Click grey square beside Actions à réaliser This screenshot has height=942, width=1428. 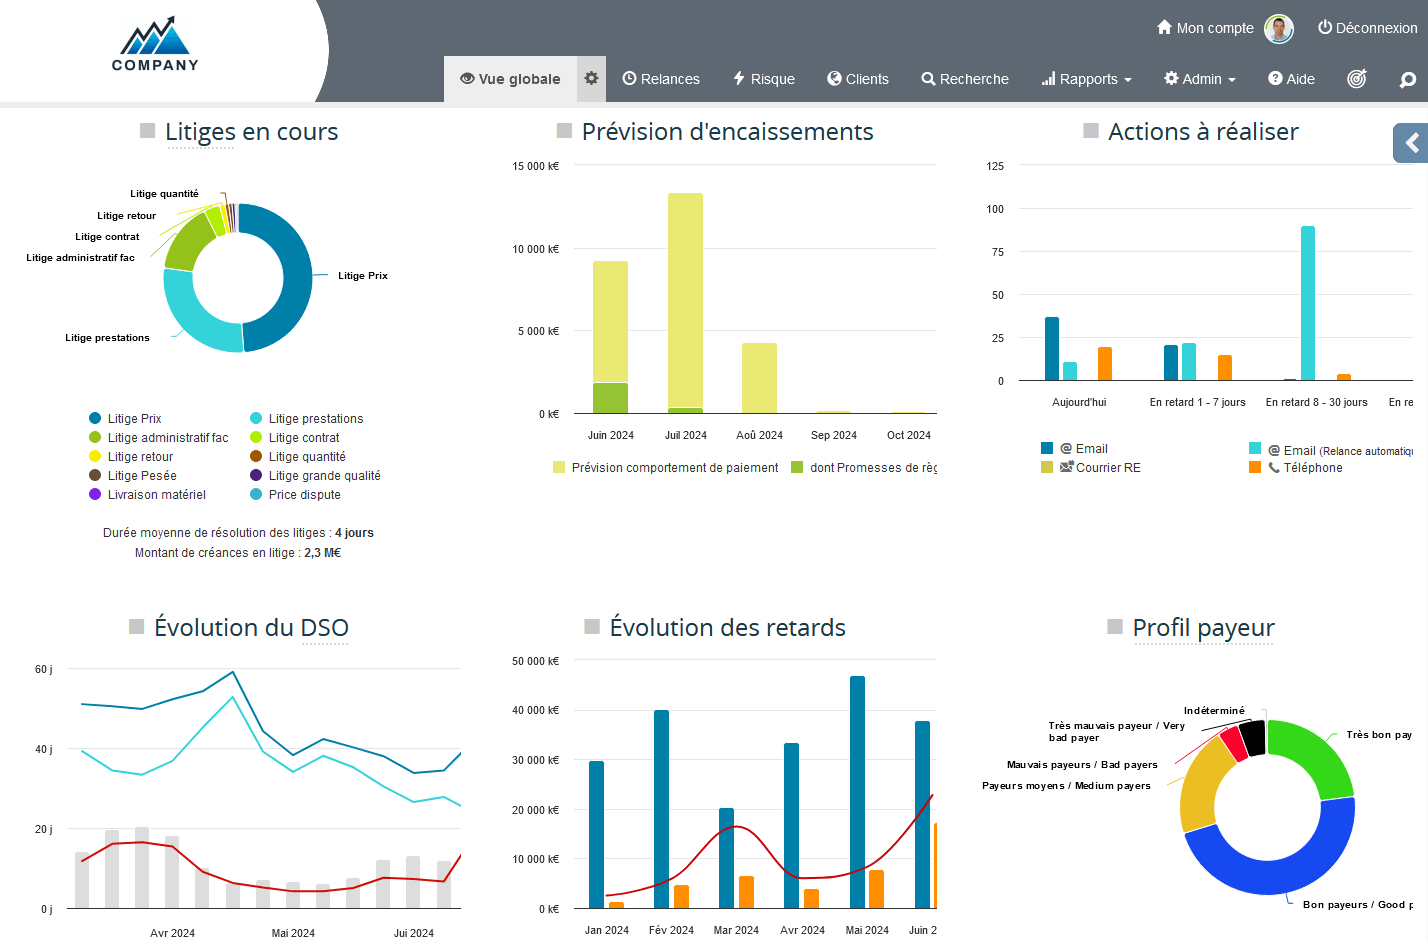(x=1091, y=131)
